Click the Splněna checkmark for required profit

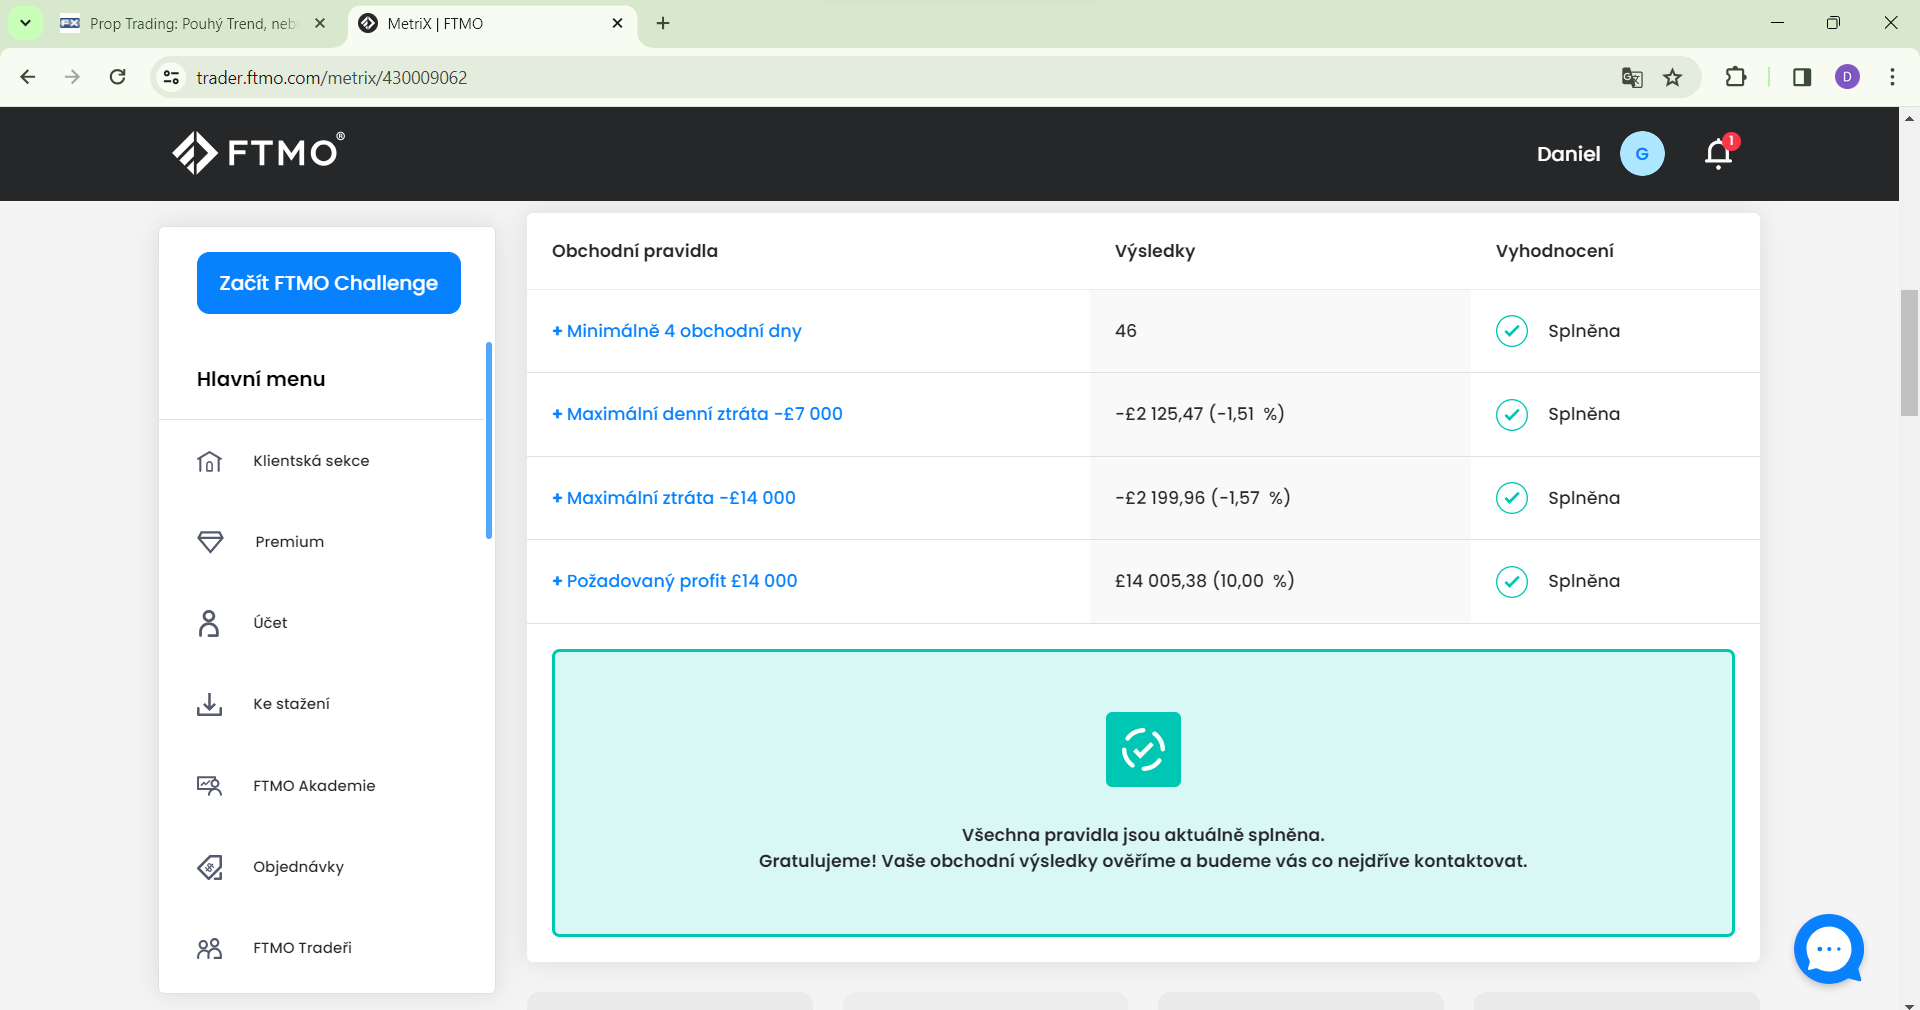click(x=1512, y=581)
